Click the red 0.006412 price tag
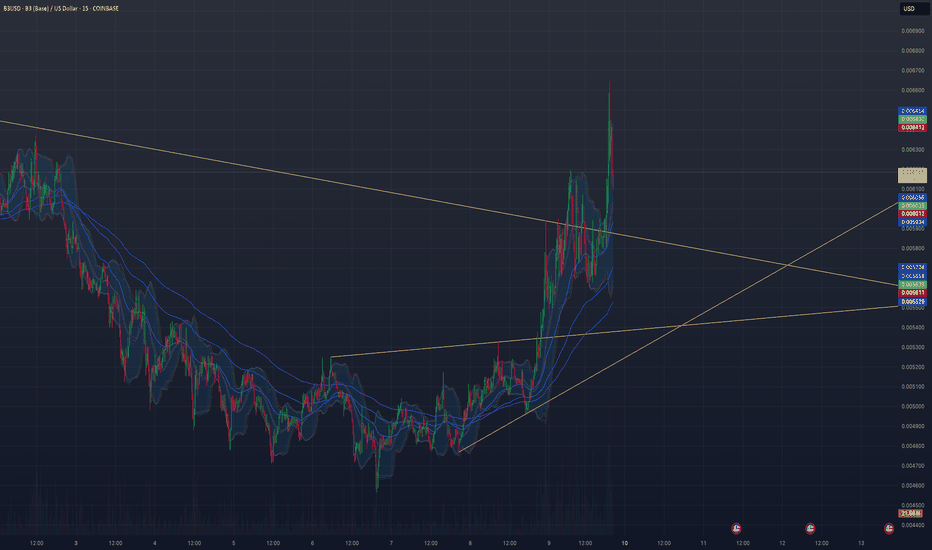This screenshot has width=932, height=550. pyautogui.click(x=912, y=128)
